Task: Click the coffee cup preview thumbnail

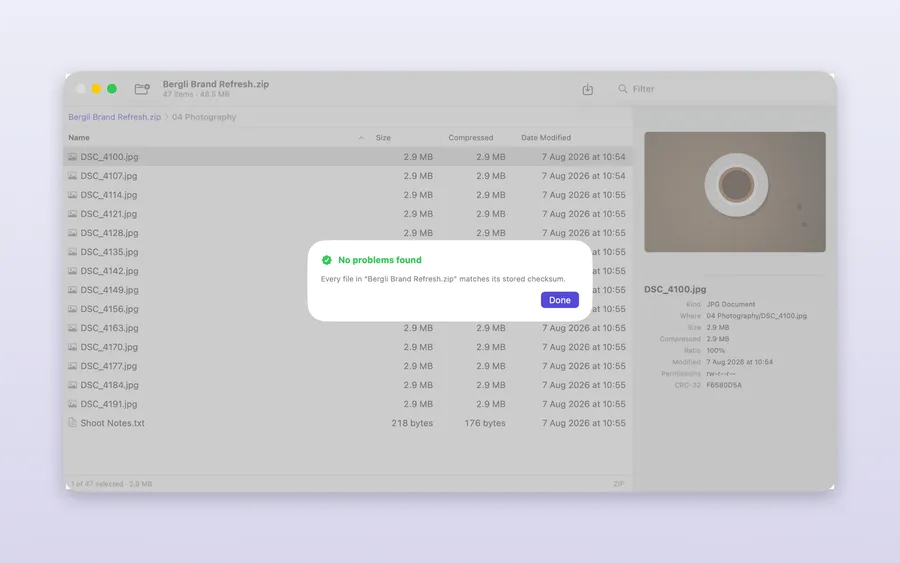Action: (x=735, y=192)
